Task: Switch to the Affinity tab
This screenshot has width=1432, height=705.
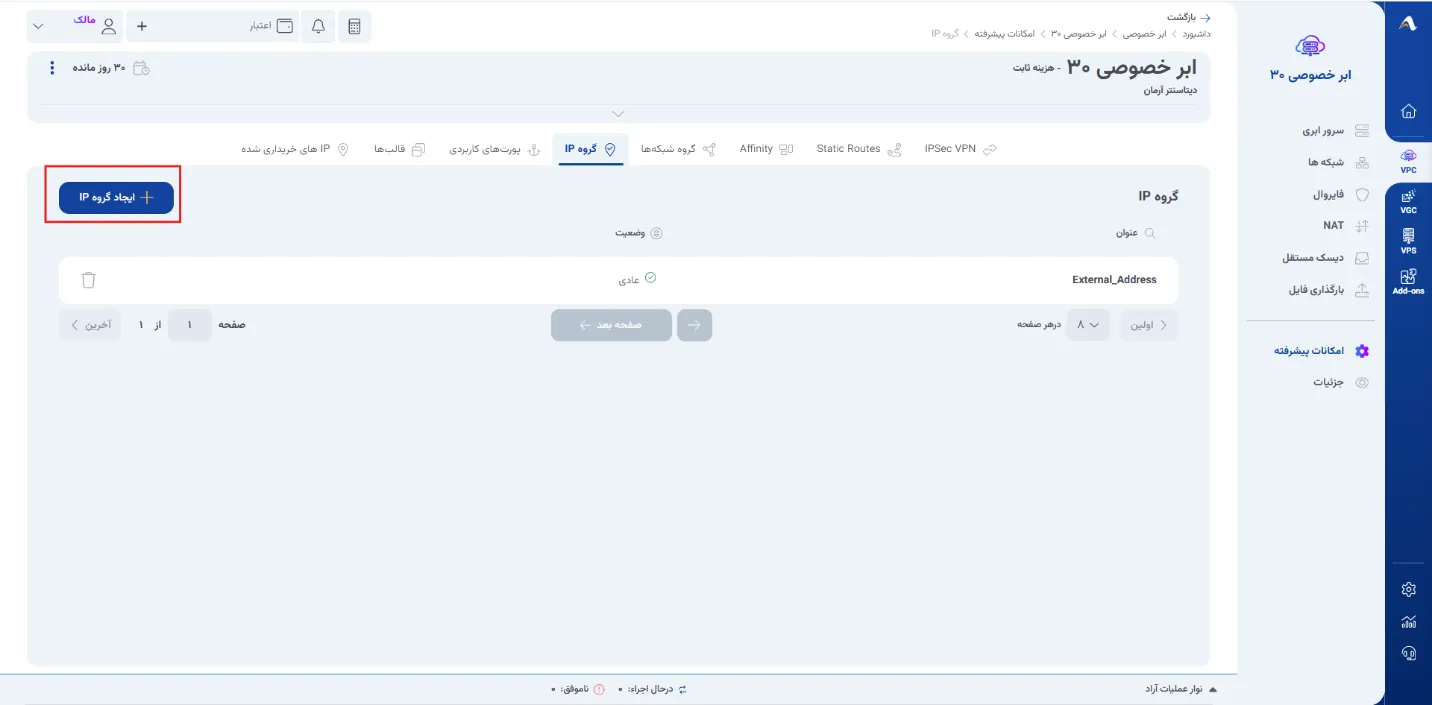Action: coord(766,149)
